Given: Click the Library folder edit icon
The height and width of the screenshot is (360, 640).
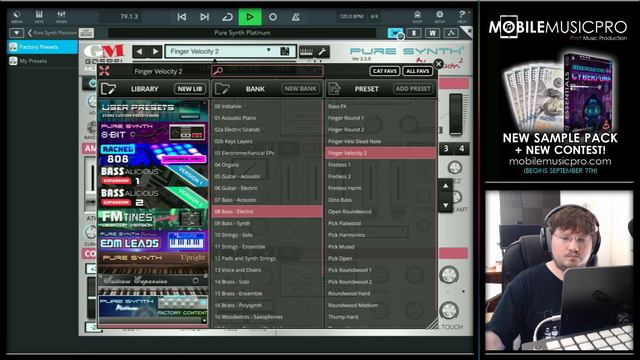Looking at the screenshot, I should coord(109,89).
